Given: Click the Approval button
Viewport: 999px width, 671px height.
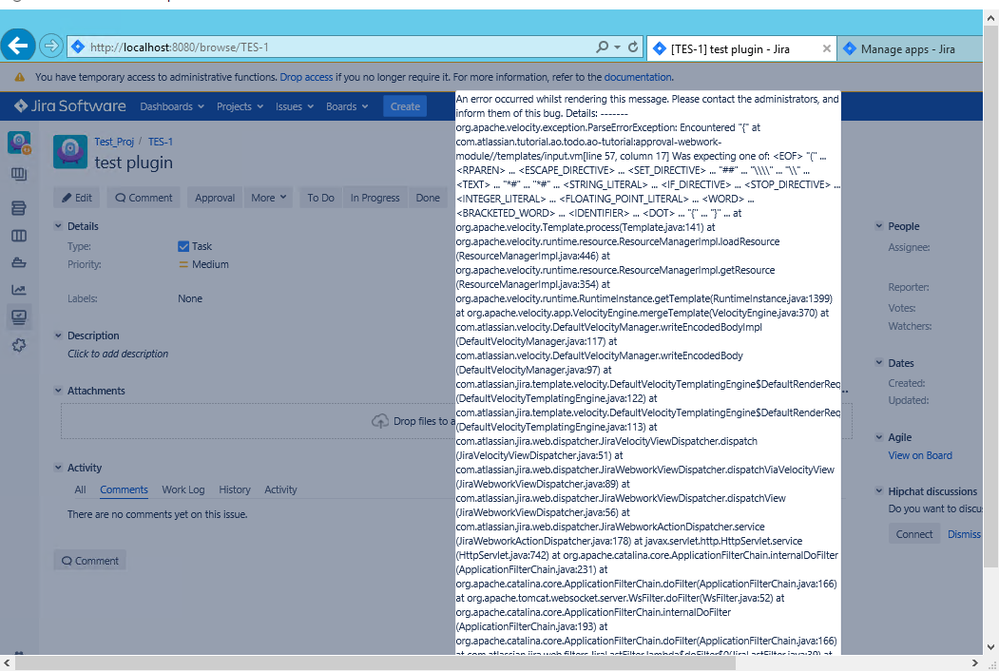Looking at the screenshot, I should 215,198.
